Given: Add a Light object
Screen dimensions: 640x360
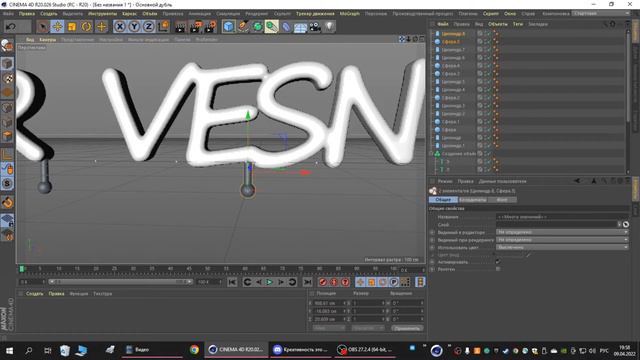Looking at the screenshot, I should click(329, 27).
